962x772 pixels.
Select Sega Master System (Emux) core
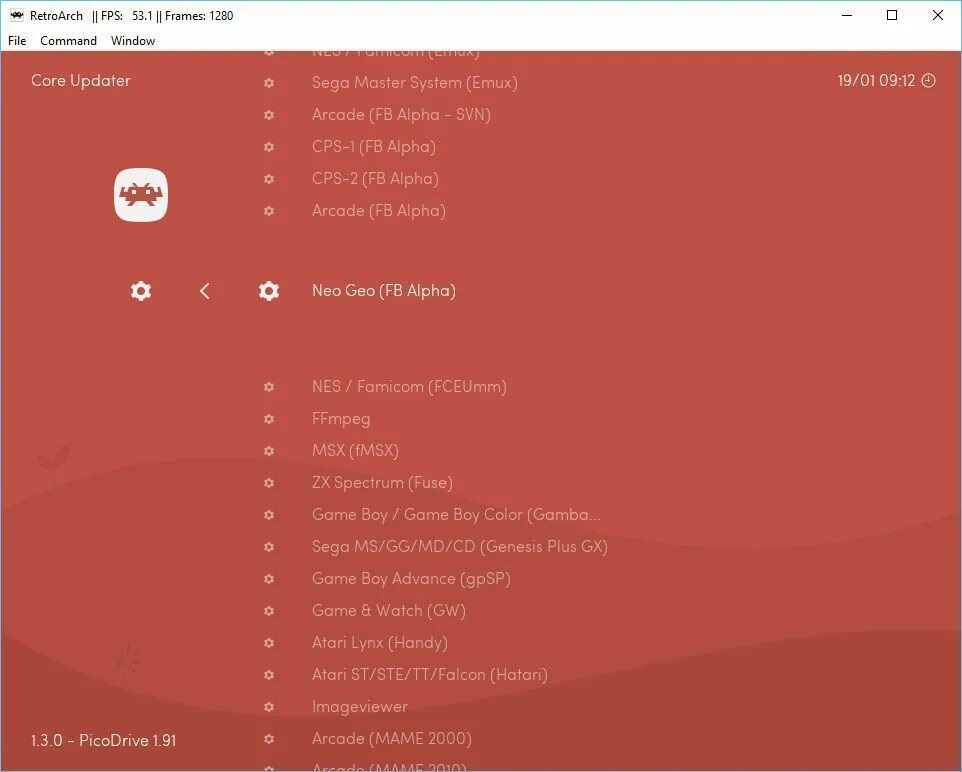(x=415, y=83)
